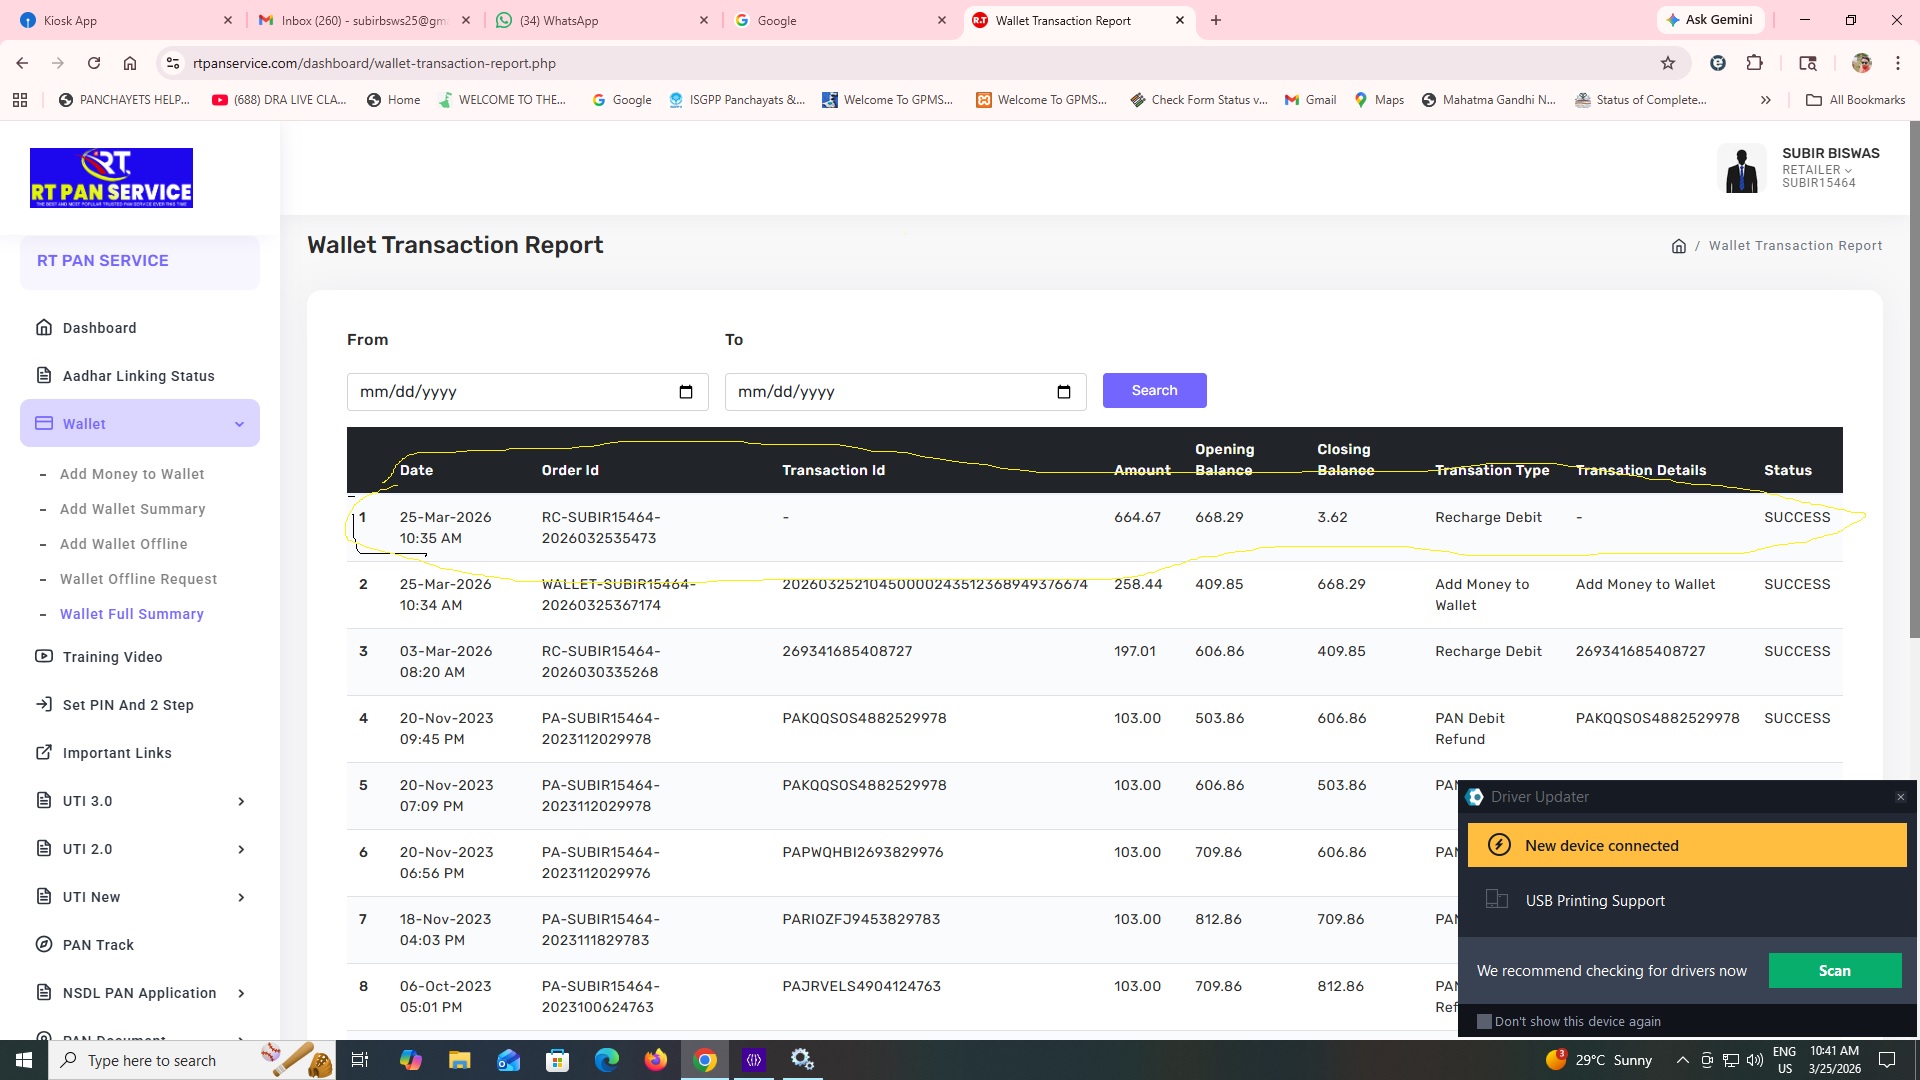
Task: Open the Chrome extensions puzzle icon
Action: click(1754, 63)
